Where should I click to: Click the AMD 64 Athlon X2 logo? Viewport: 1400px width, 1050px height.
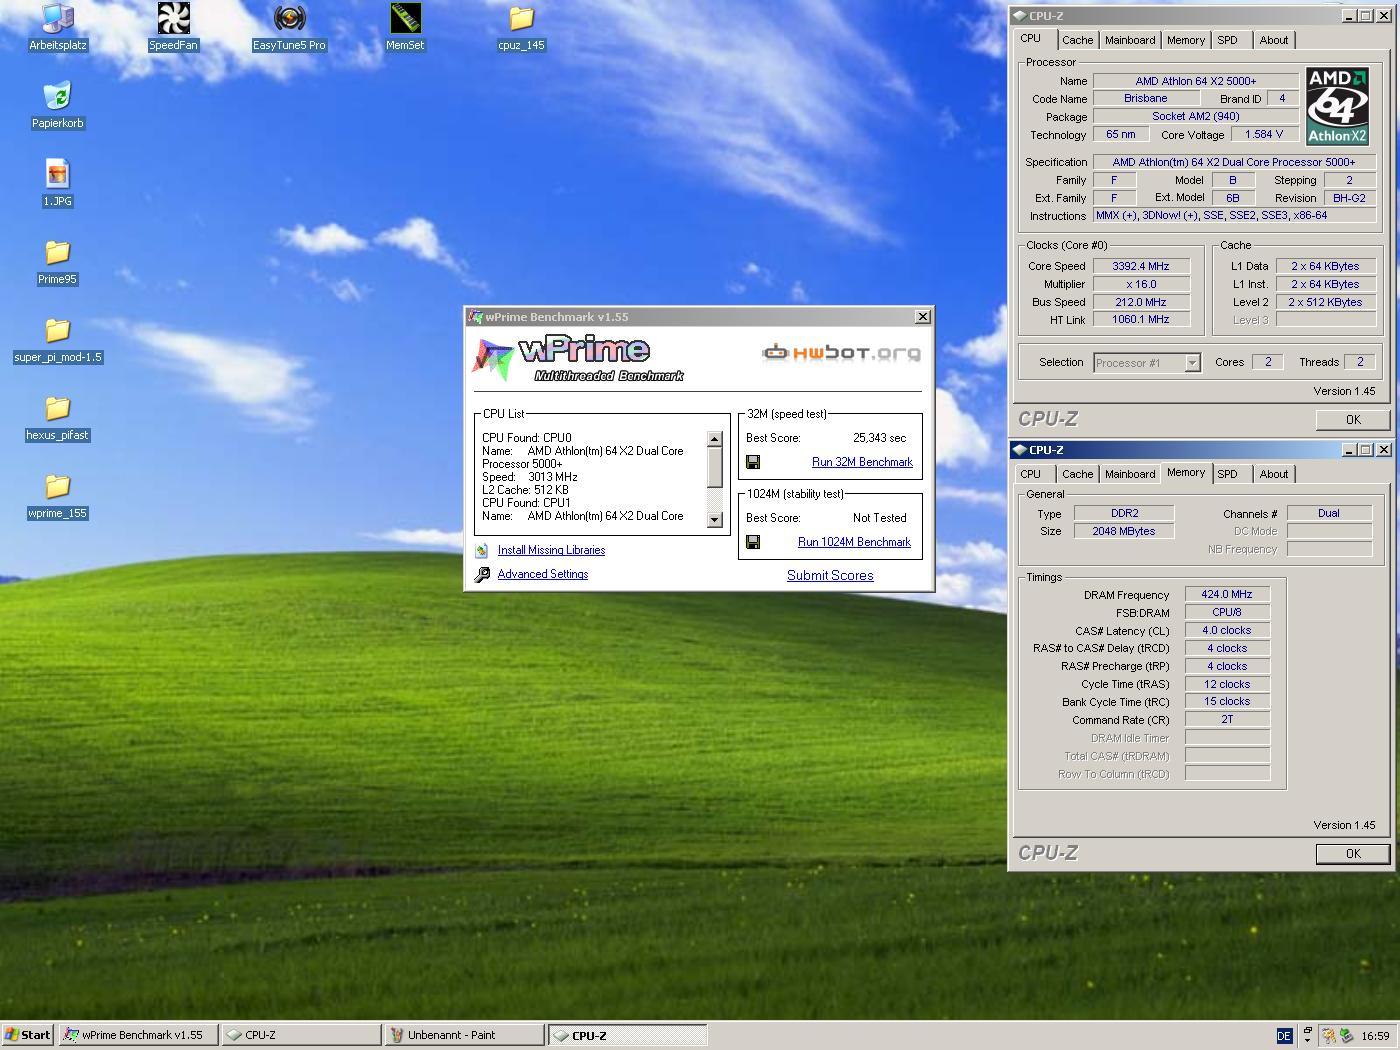tap(1337, 106)
